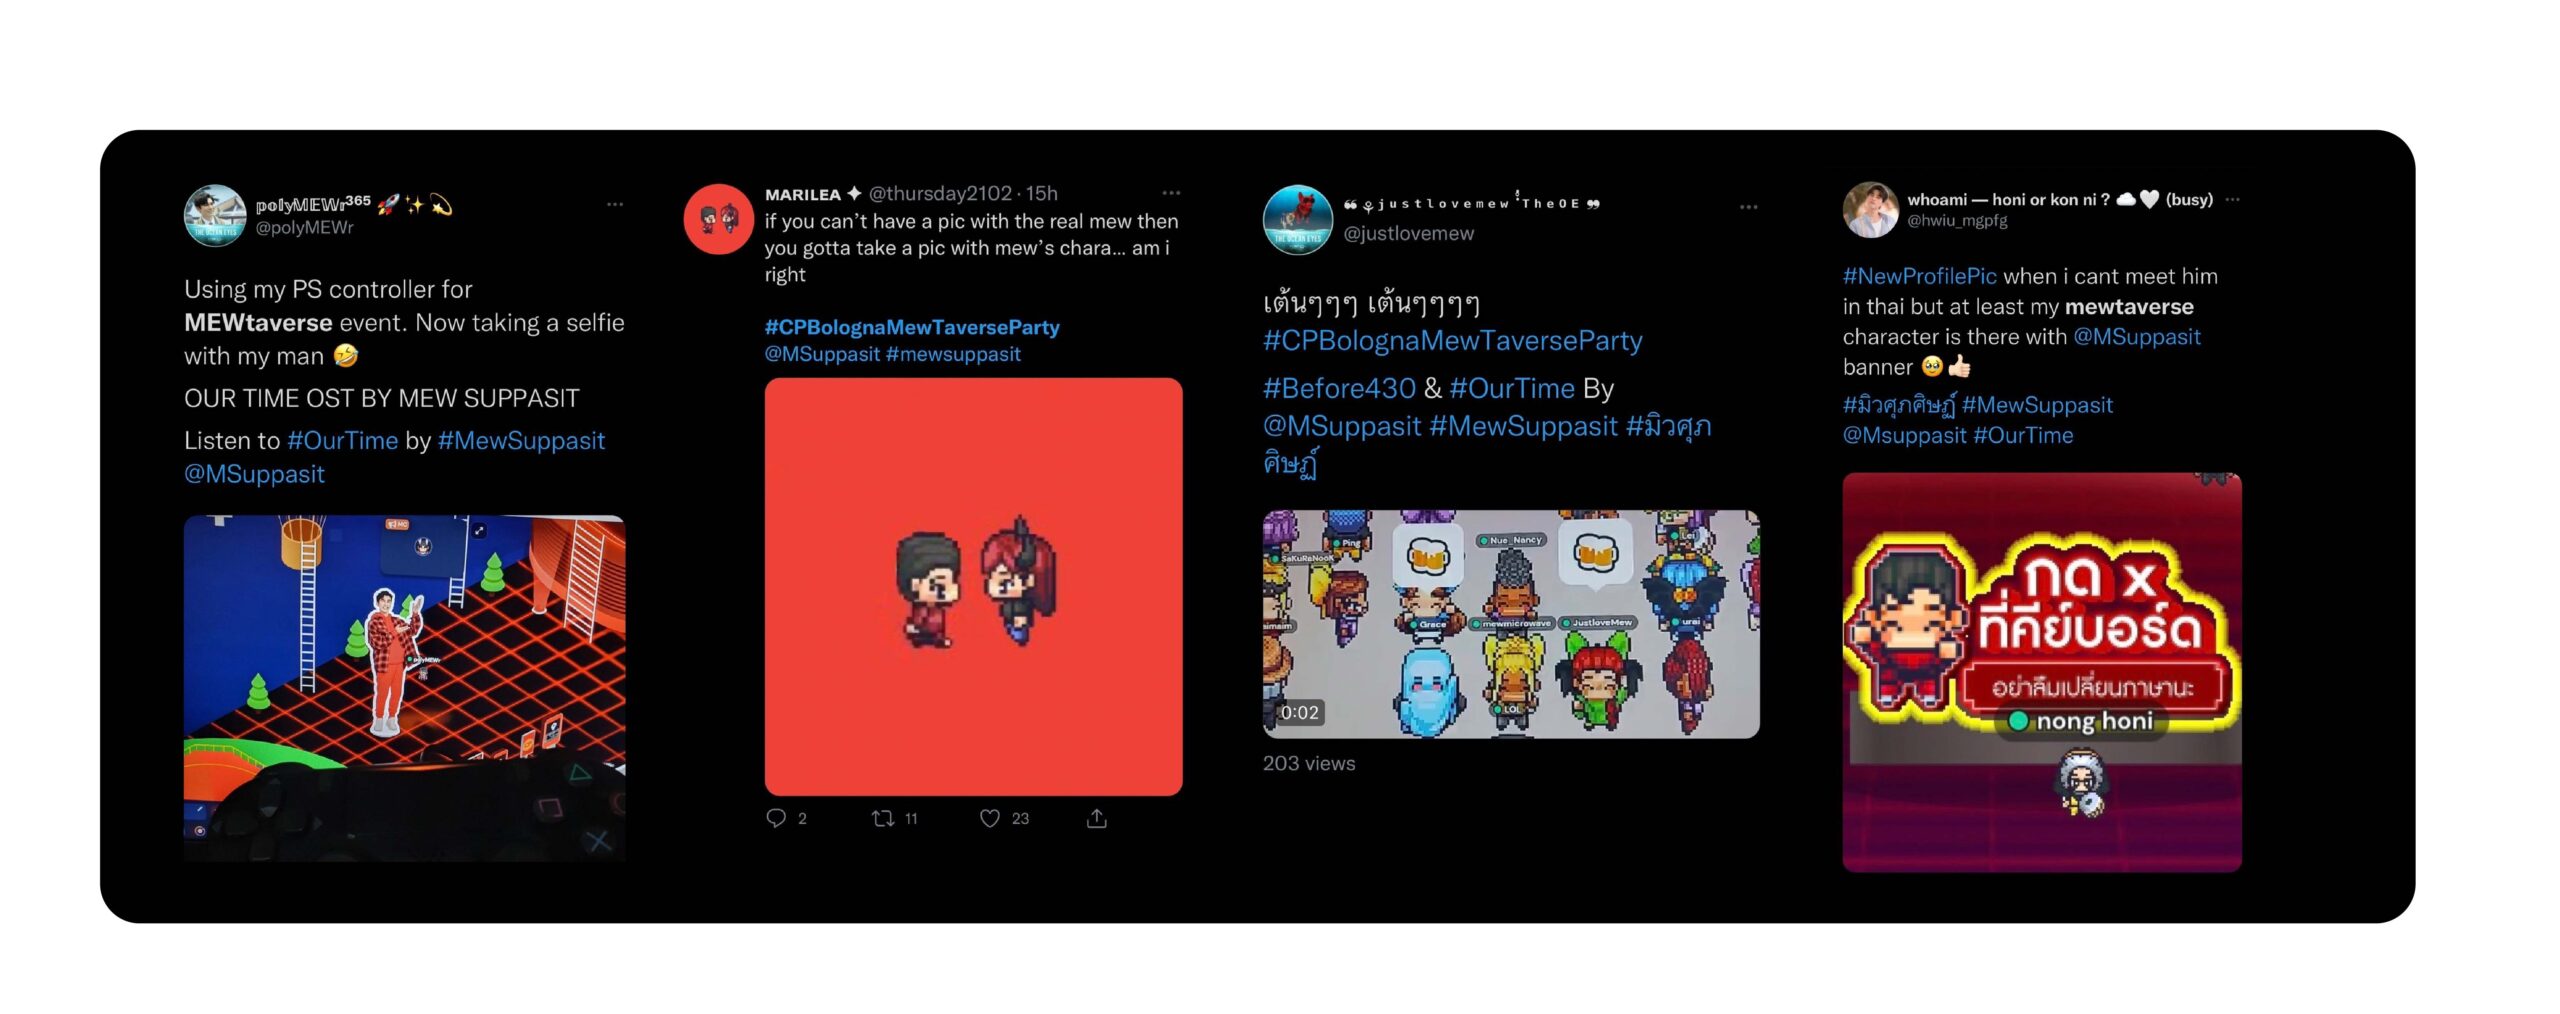The image size is (2560, 1014).
Task: Open the three-dot menu on polyMEWr's tweet
Action: tap(615, 204)
